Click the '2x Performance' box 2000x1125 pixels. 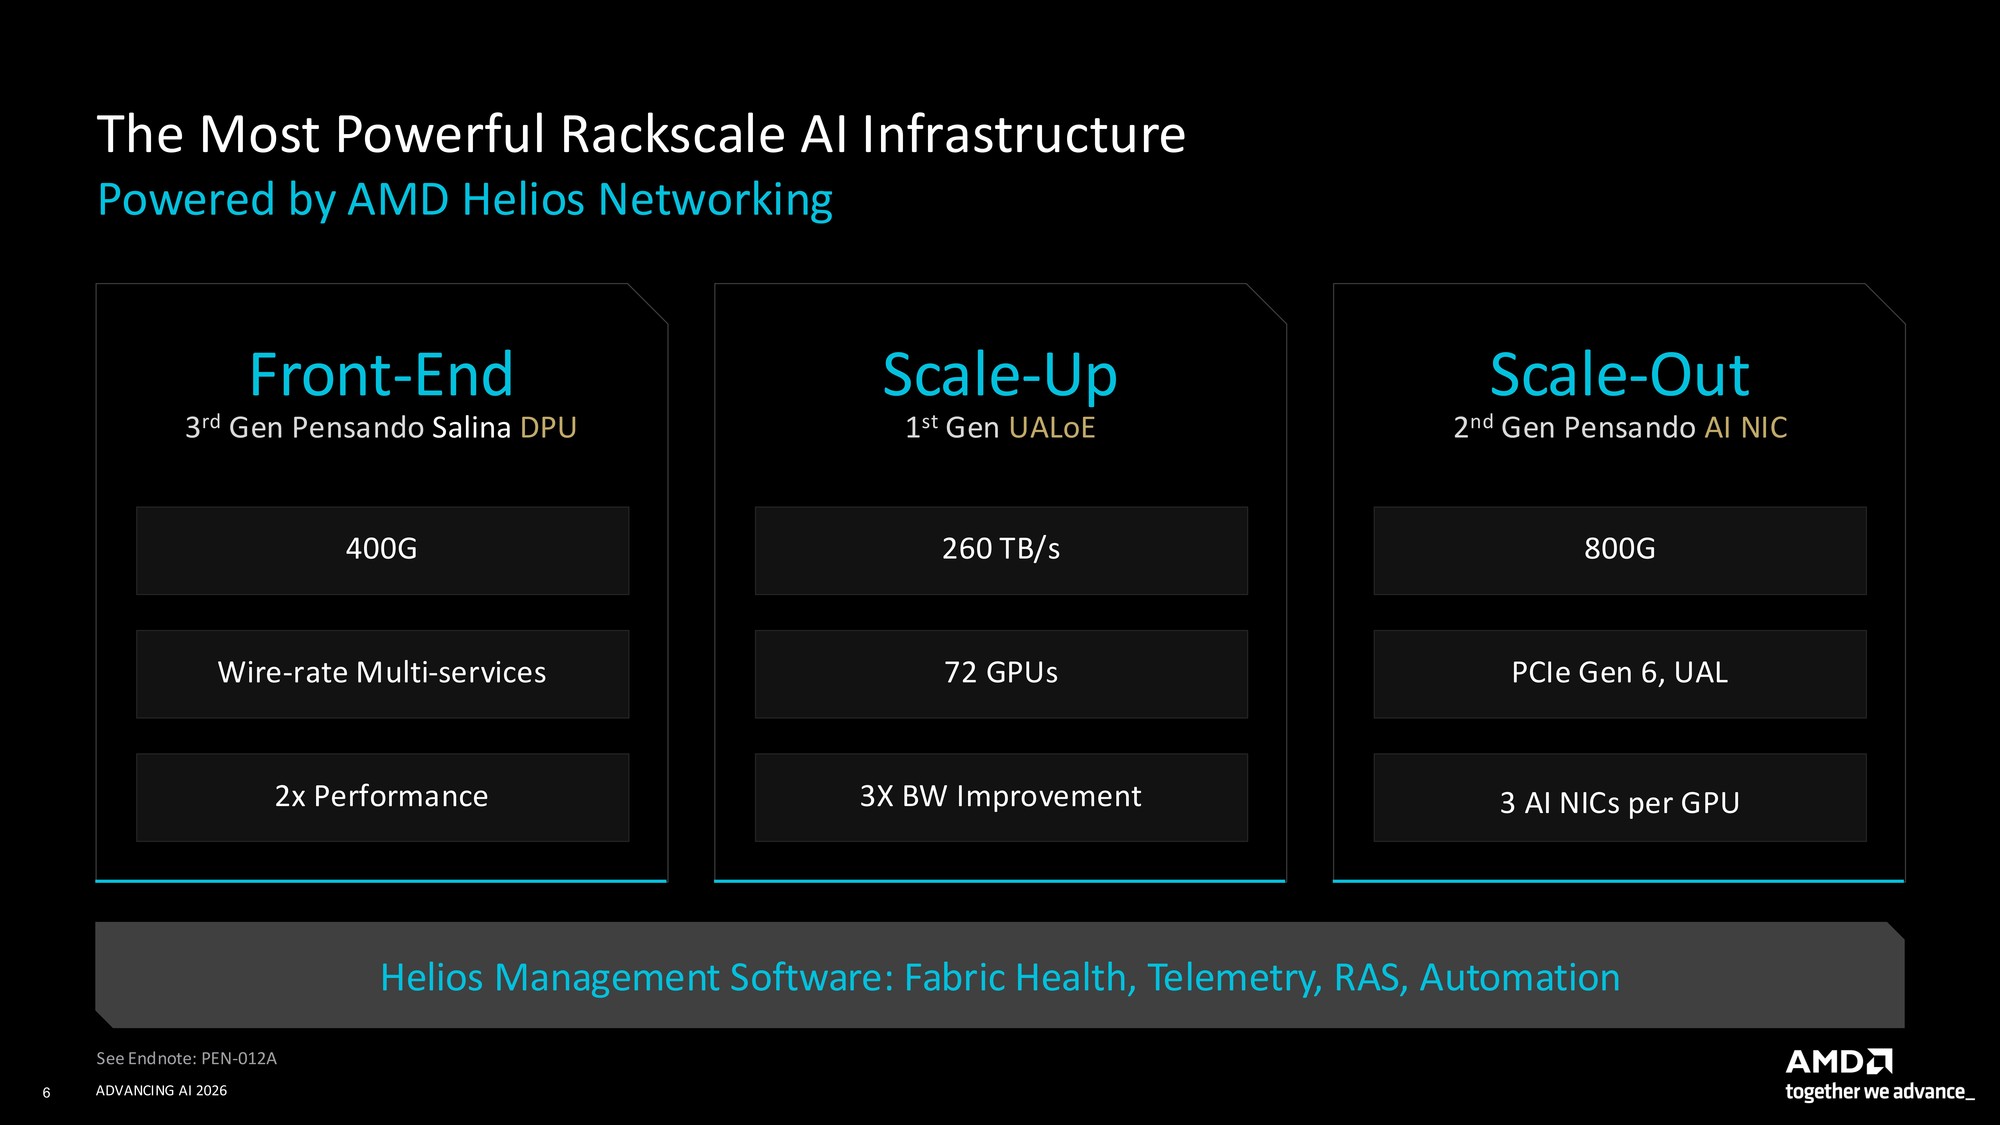(x=382, y=797)
